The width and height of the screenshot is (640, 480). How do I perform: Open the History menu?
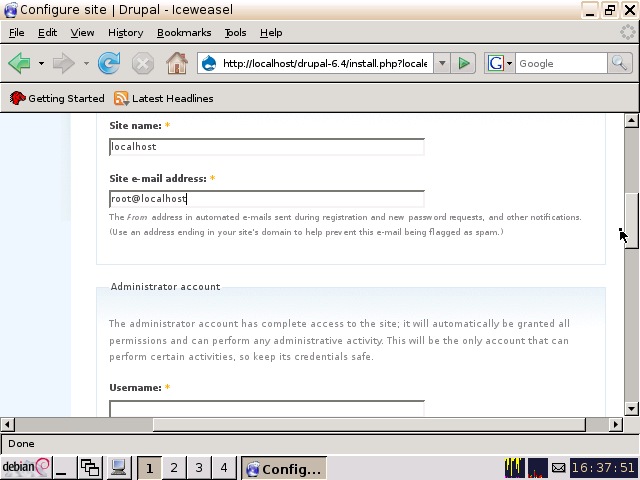pyautogui.click(x=125, y=32)
